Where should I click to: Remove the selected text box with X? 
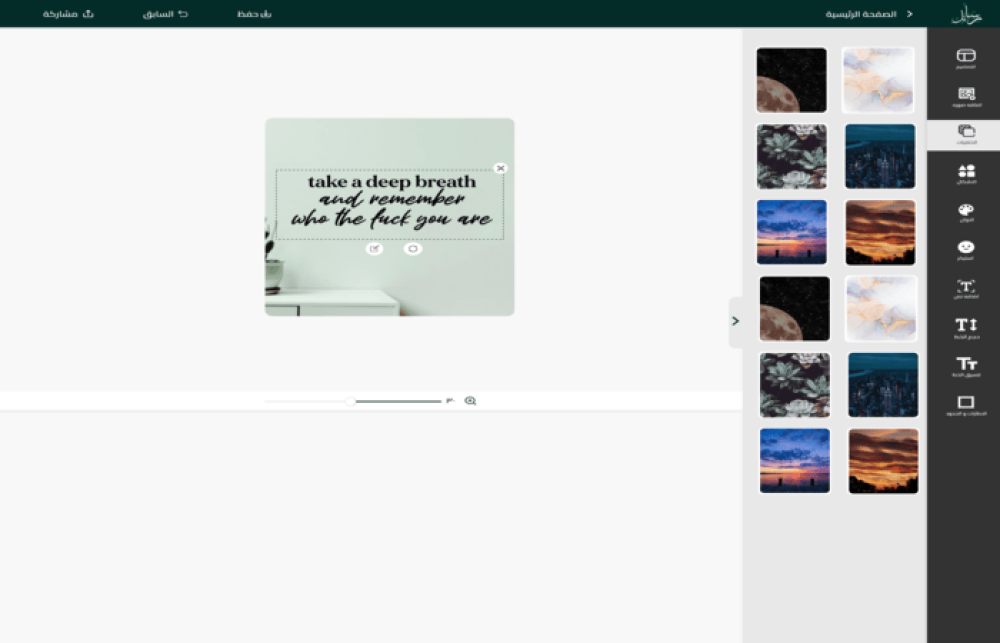pyautogui.click(x=500, y=168)
